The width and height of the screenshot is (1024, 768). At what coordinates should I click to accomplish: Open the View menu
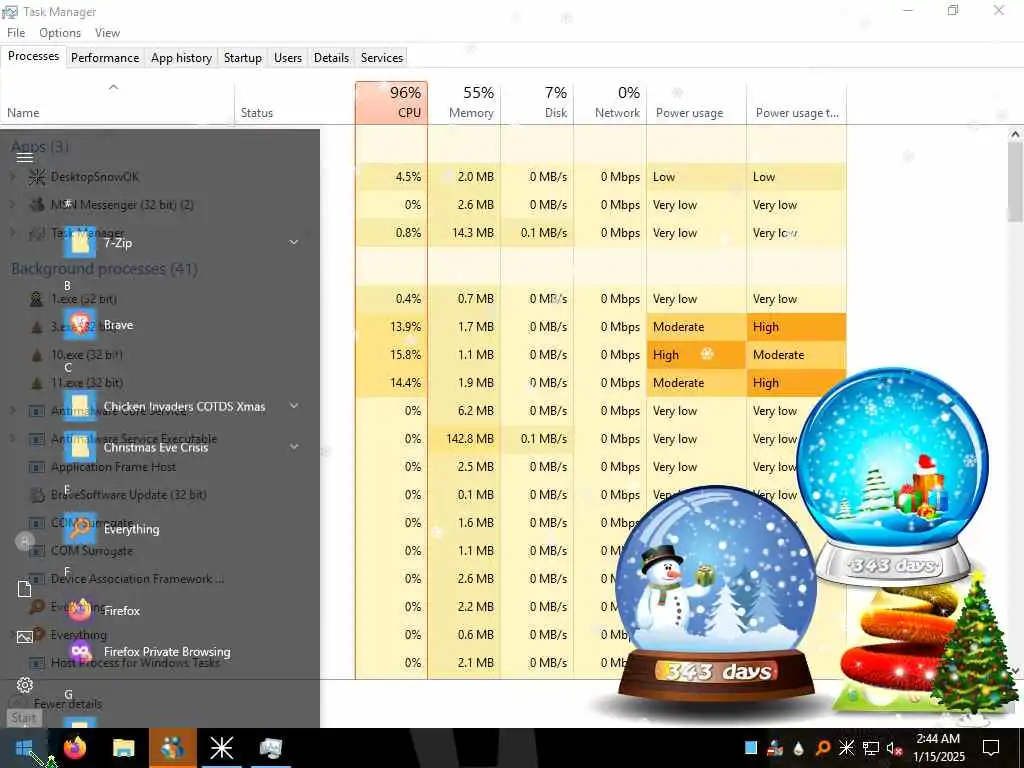tap(107, 33)
